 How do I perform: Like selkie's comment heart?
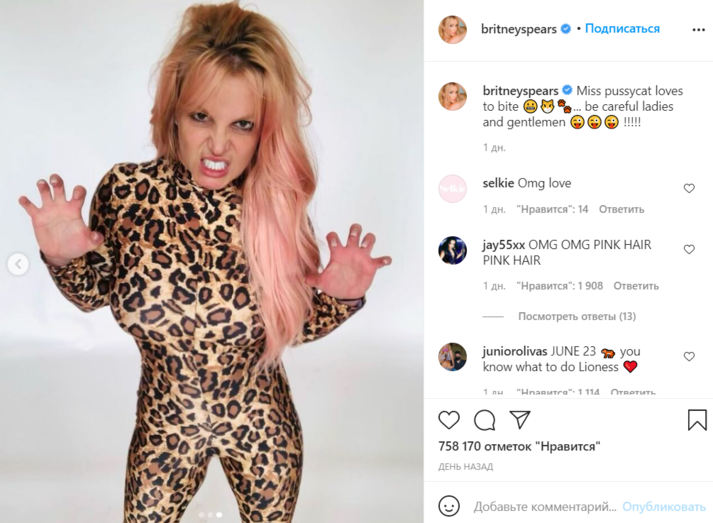(x=689, y=188)
